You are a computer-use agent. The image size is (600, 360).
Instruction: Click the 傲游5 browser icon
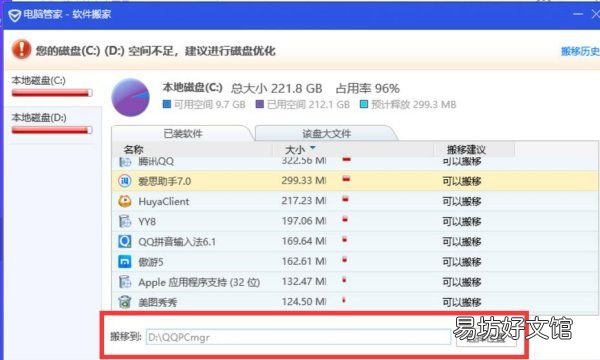tap(125, 262)
